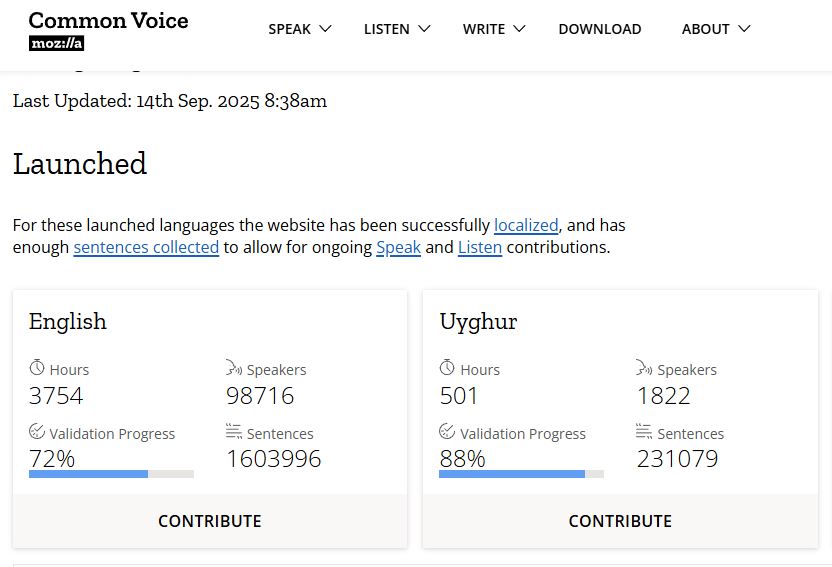Image resolution: width=832 pixels, height=567 pixels.
Task: Click the clock icon beside Uyghur Hours
Action: [447, 368]
